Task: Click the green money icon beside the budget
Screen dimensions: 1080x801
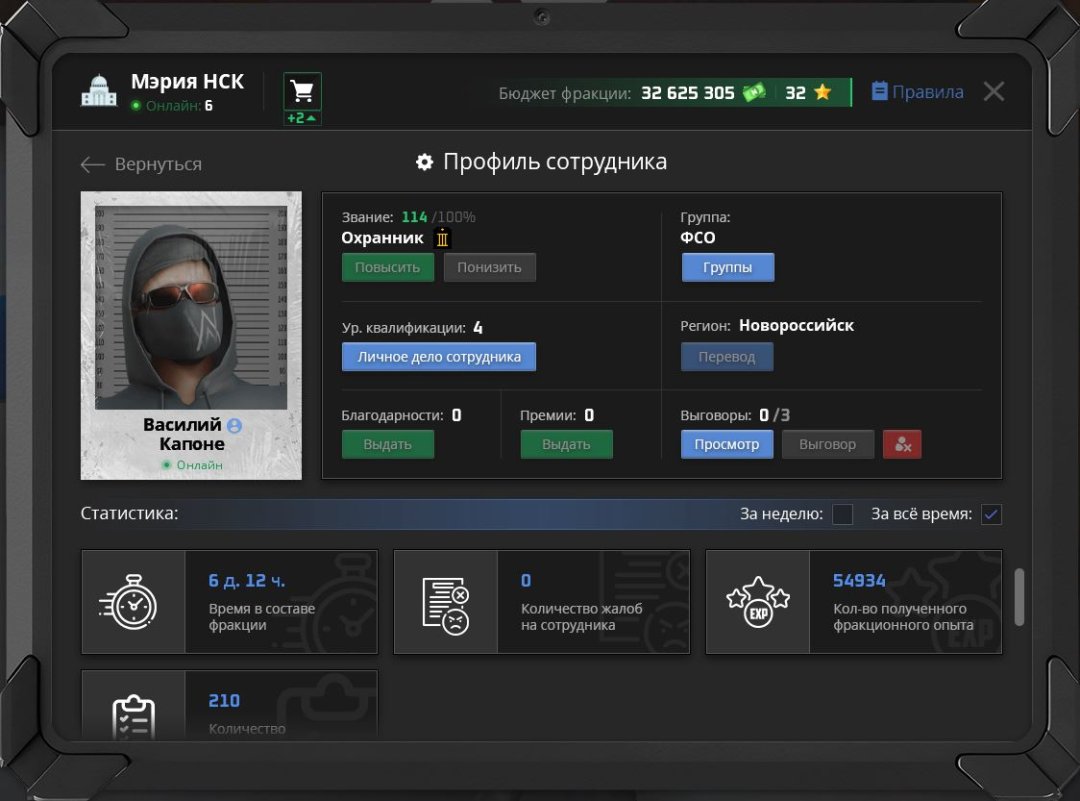Action: [x=754, y=92]
